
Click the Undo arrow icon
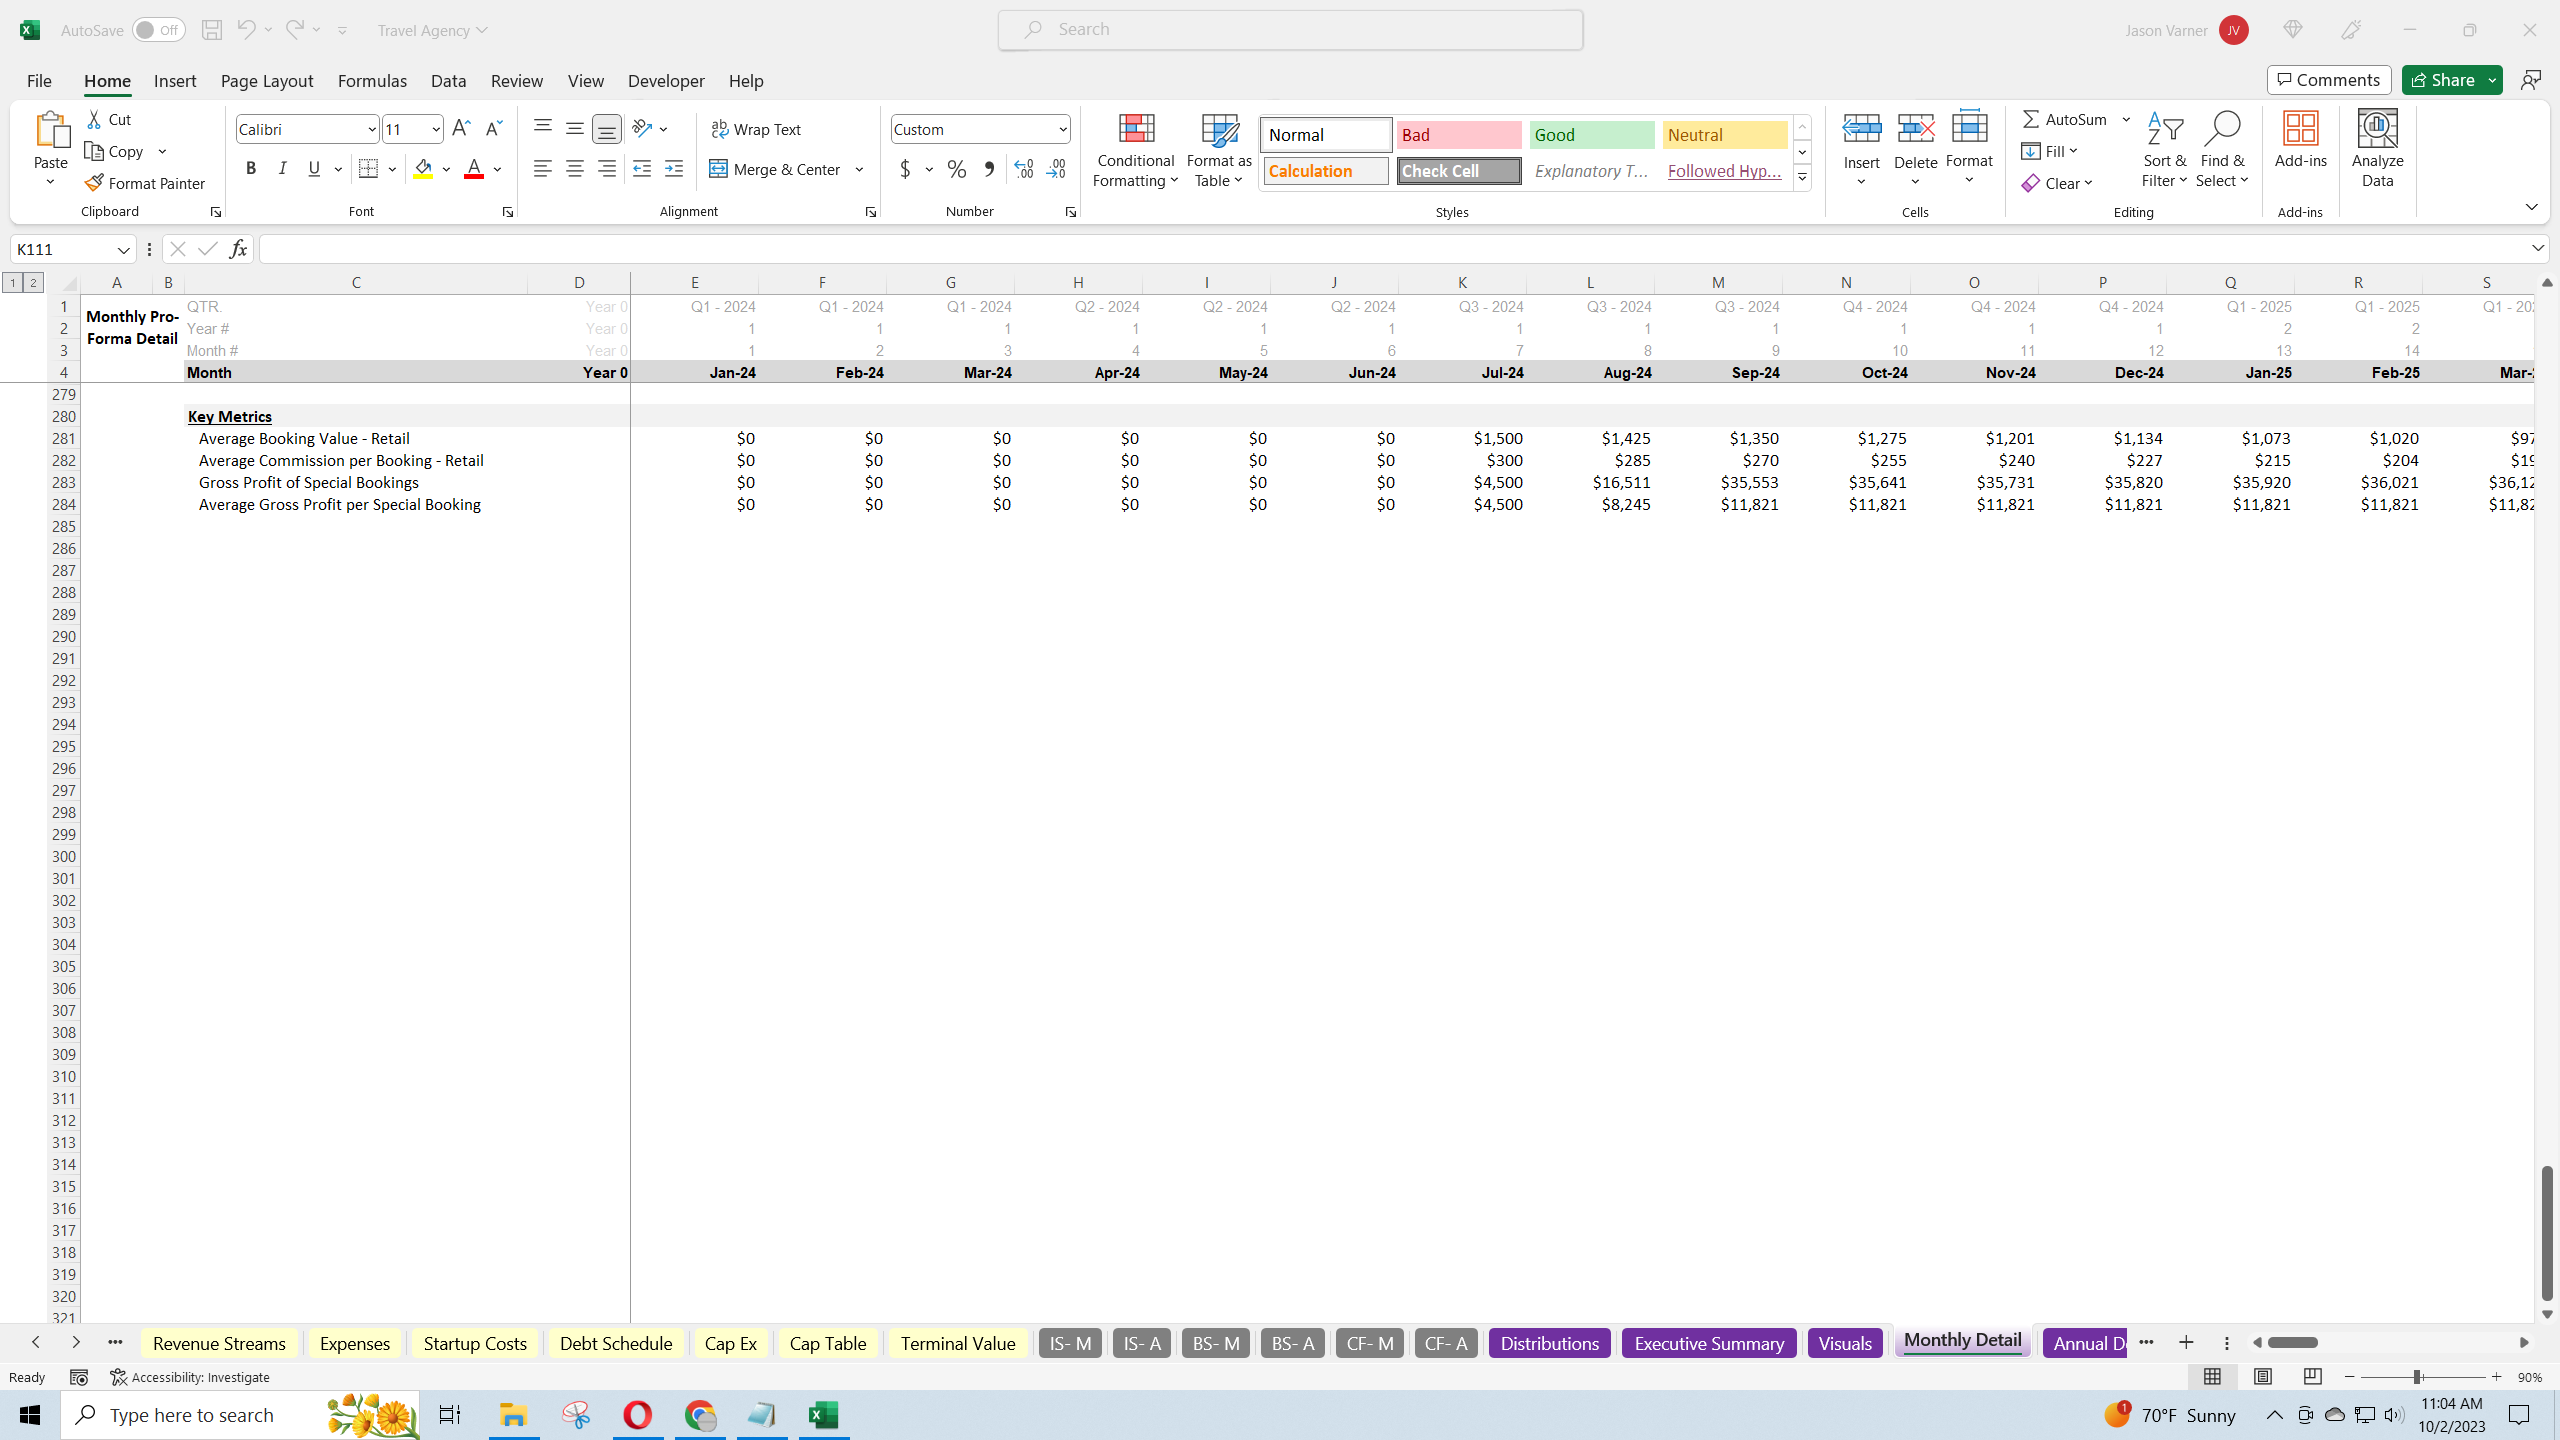pos(245,30)
